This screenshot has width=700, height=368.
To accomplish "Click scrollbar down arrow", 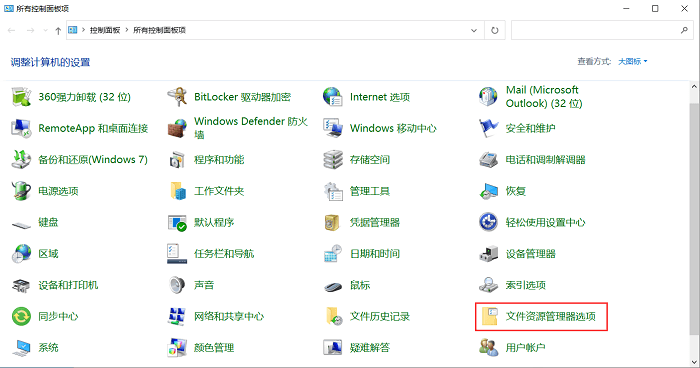I will point(694,361).
